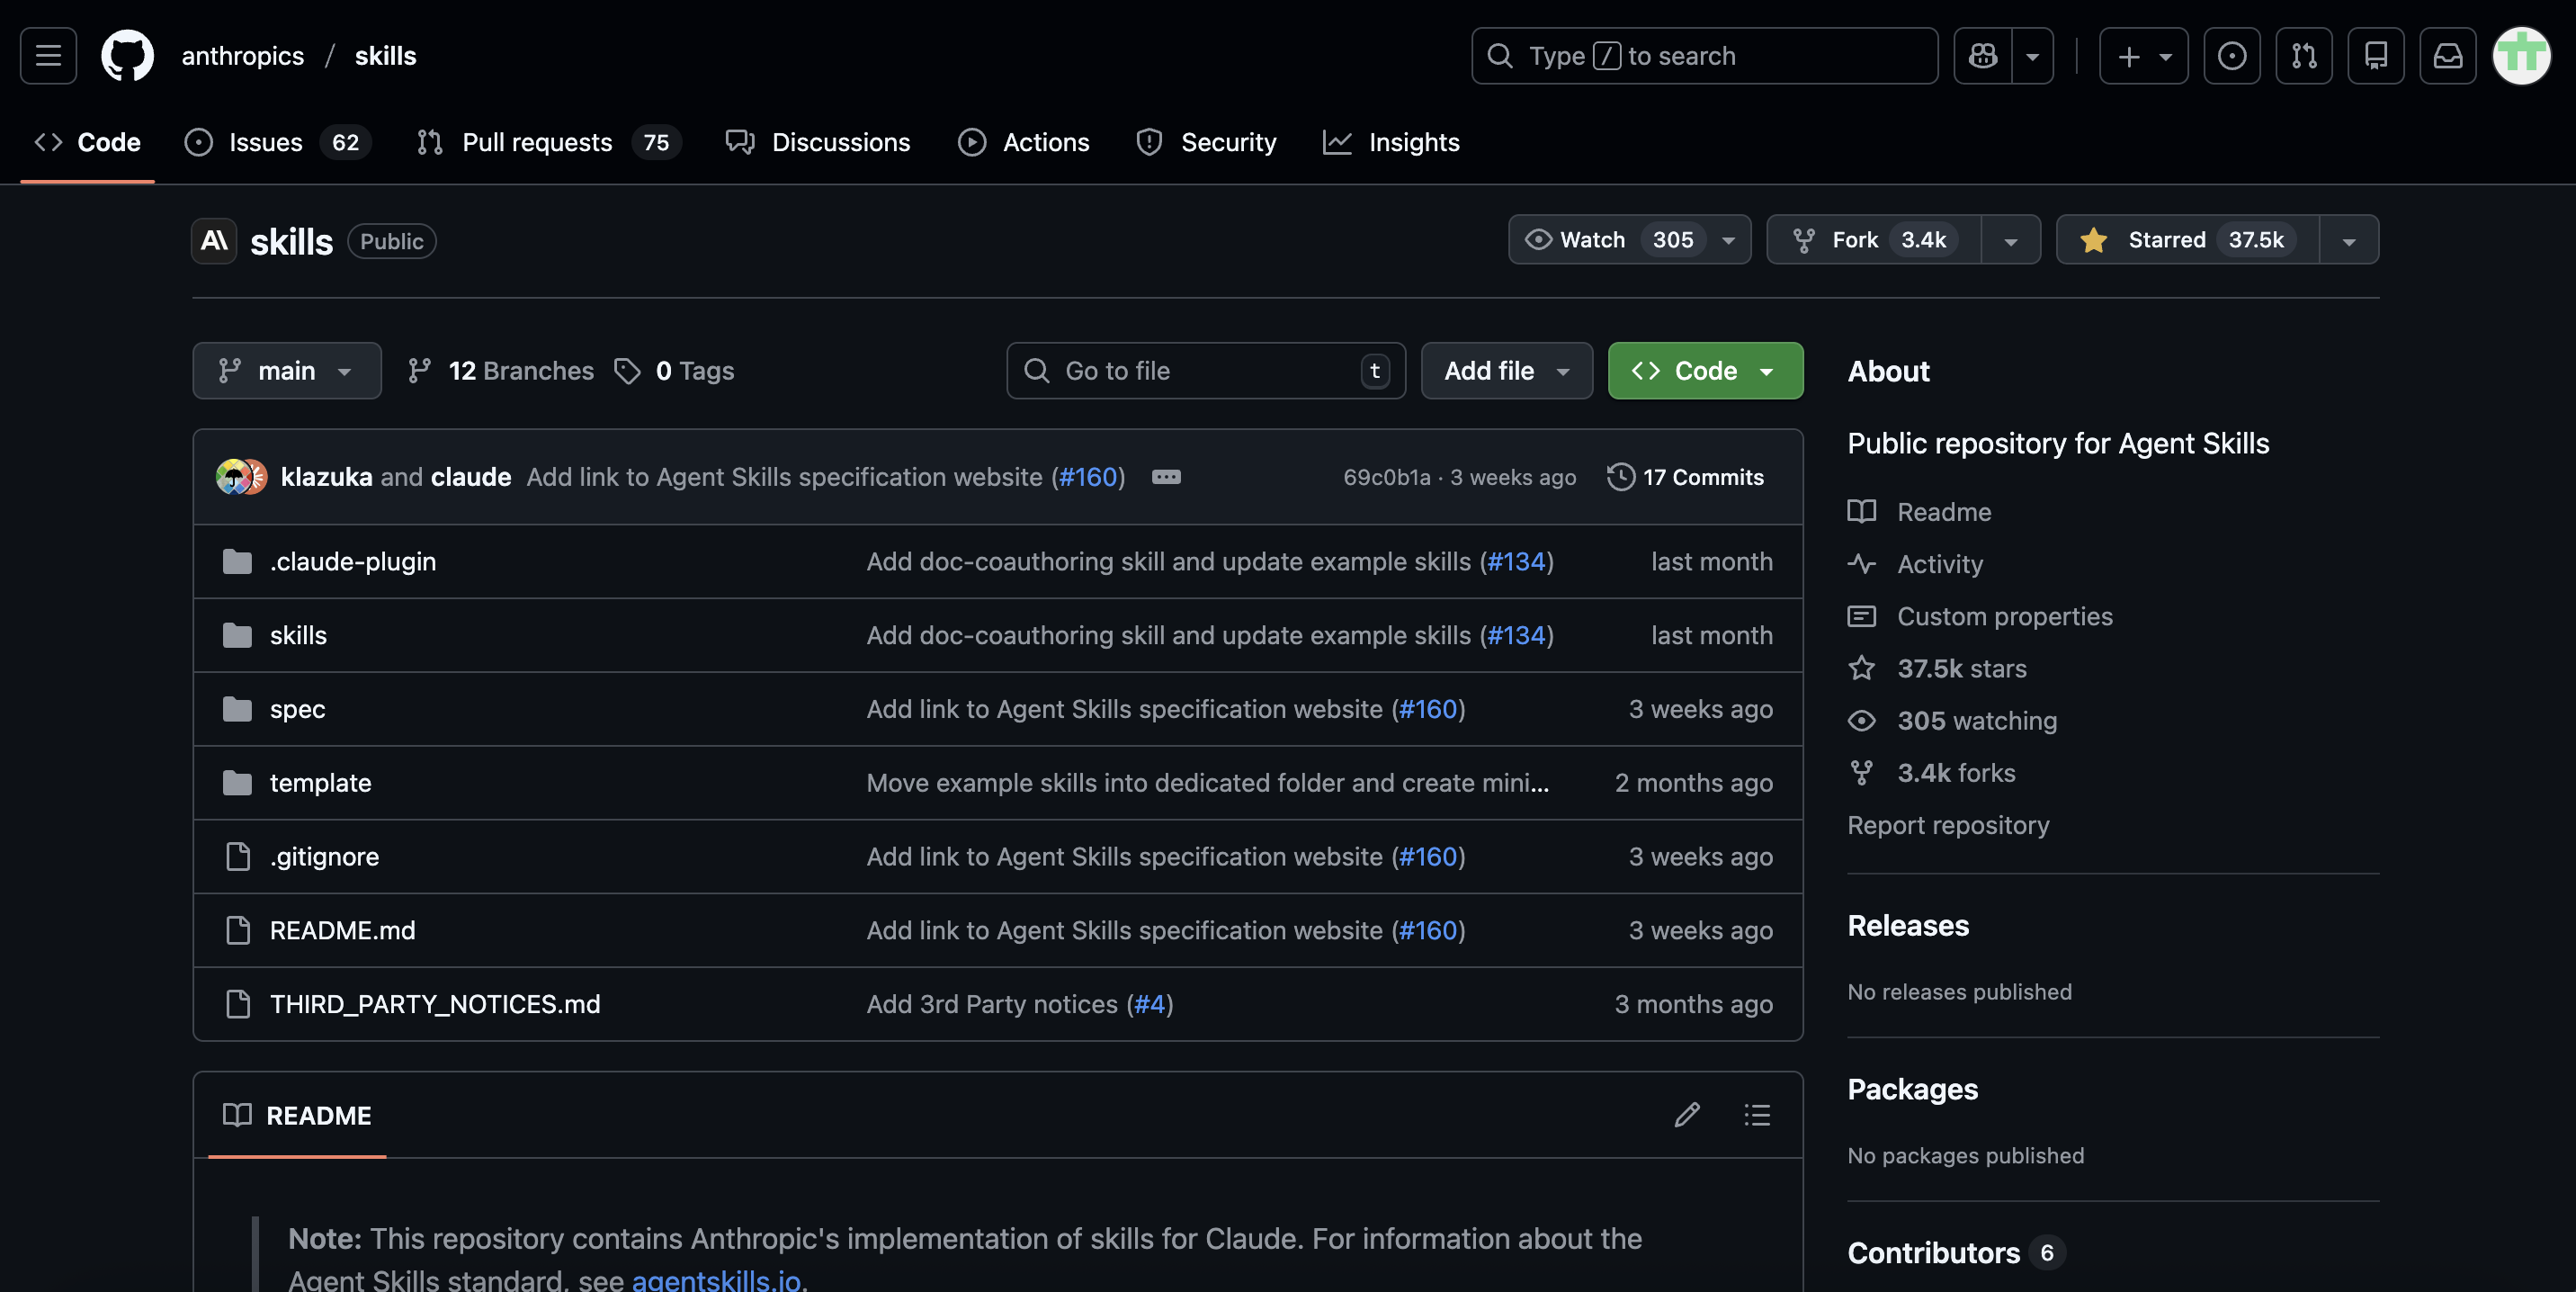Screen dimensions: 2576x1292
Task: Open Copilot chat icon in header
Action: [1983, 56]
